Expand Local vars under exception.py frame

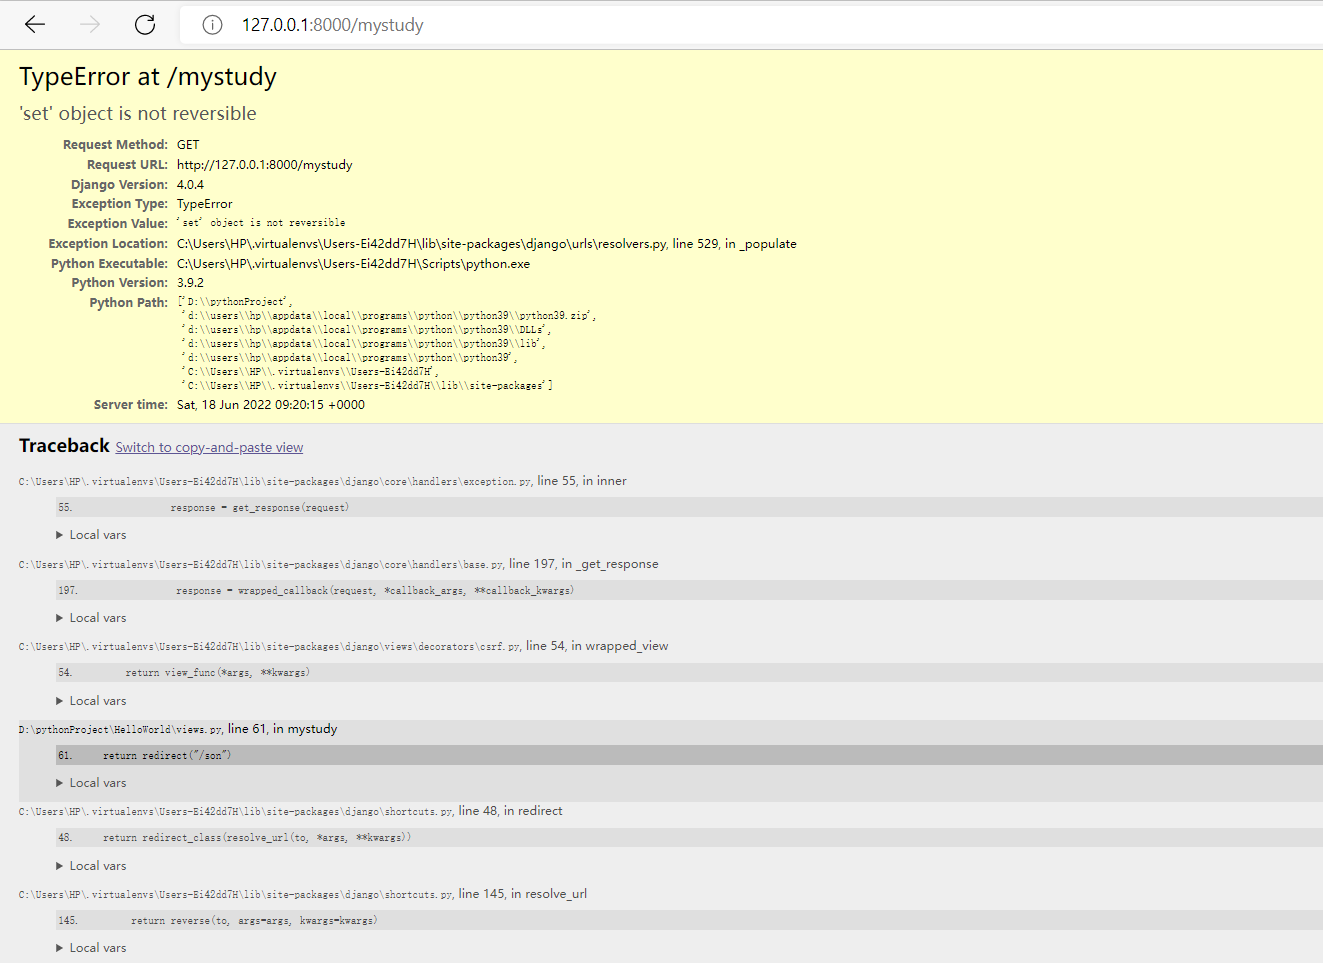coord(91,534)
